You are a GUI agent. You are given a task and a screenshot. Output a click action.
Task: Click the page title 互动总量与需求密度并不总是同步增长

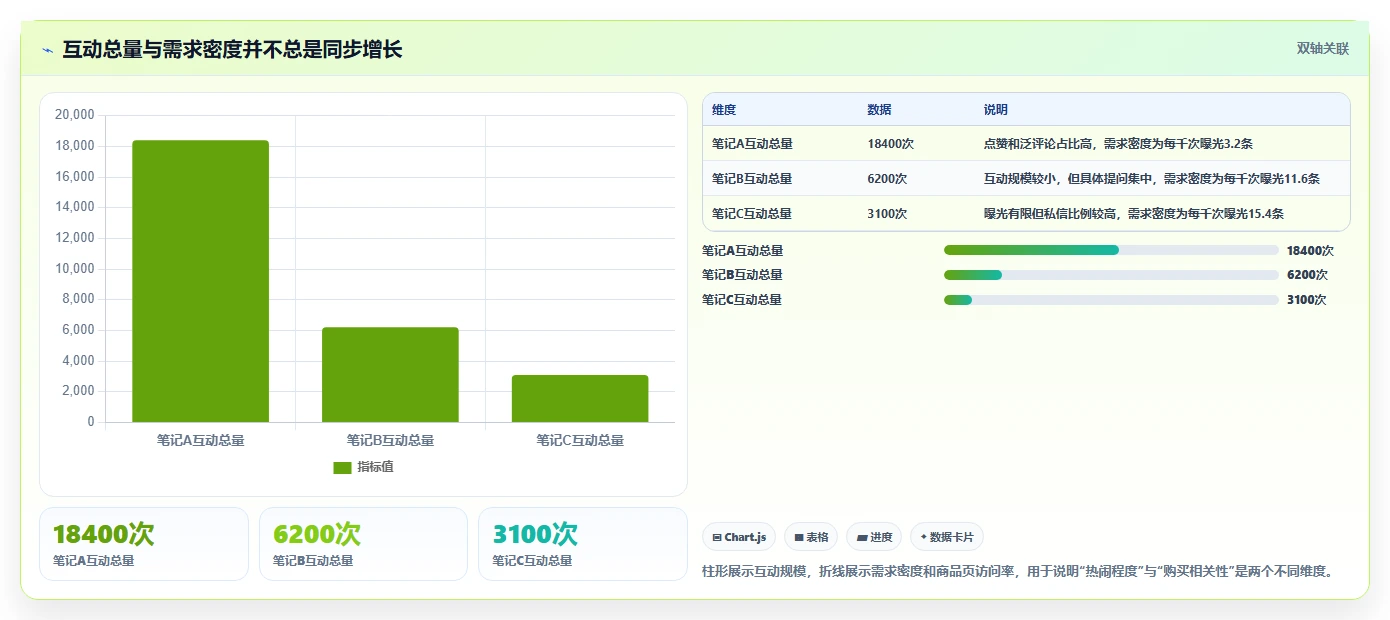coord(232,49)
